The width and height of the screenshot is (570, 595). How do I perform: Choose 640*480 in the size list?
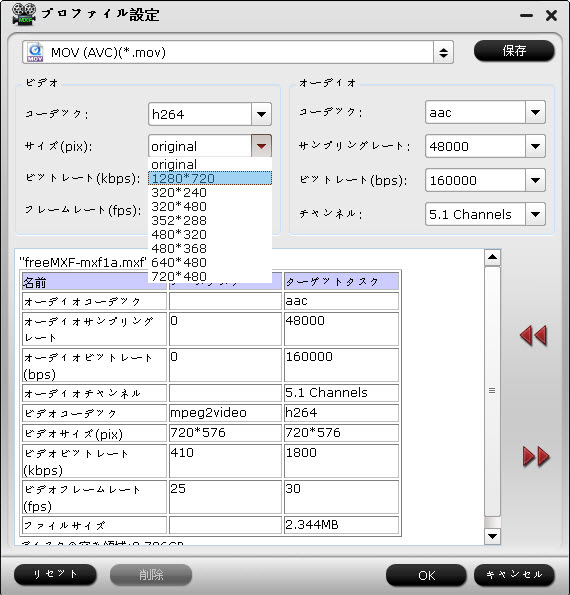(x=210, y=263)
